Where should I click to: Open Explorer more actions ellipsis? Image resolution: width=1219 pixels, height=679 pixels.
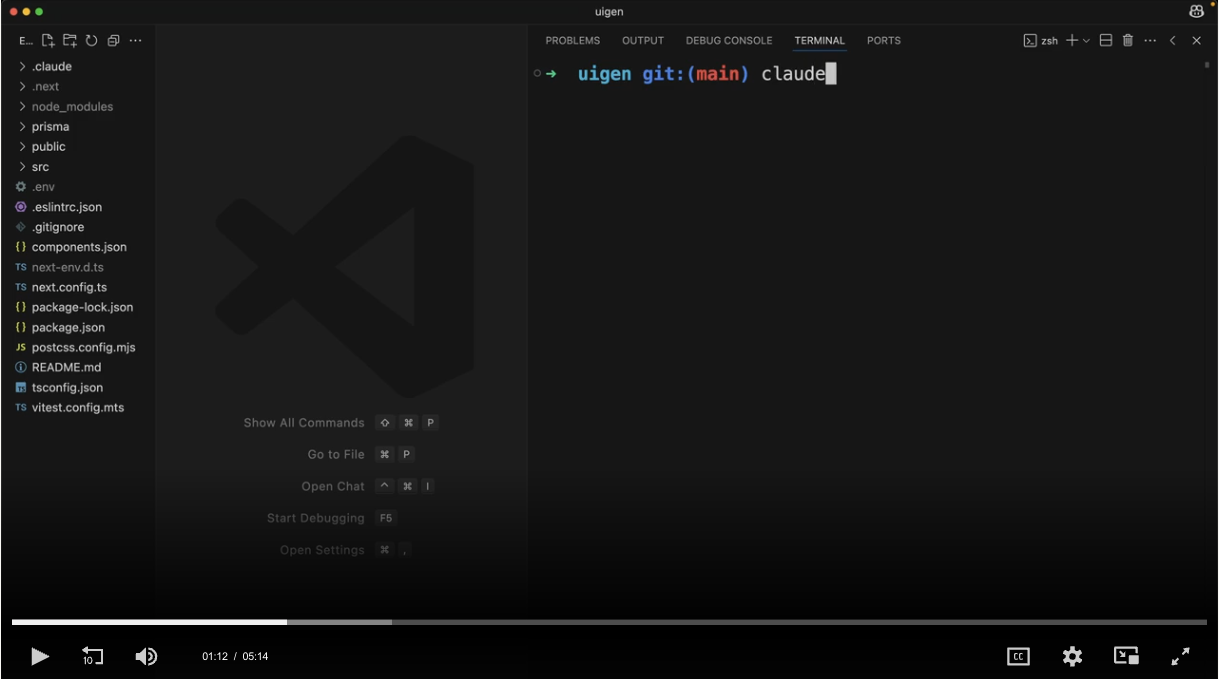[136, 41]
